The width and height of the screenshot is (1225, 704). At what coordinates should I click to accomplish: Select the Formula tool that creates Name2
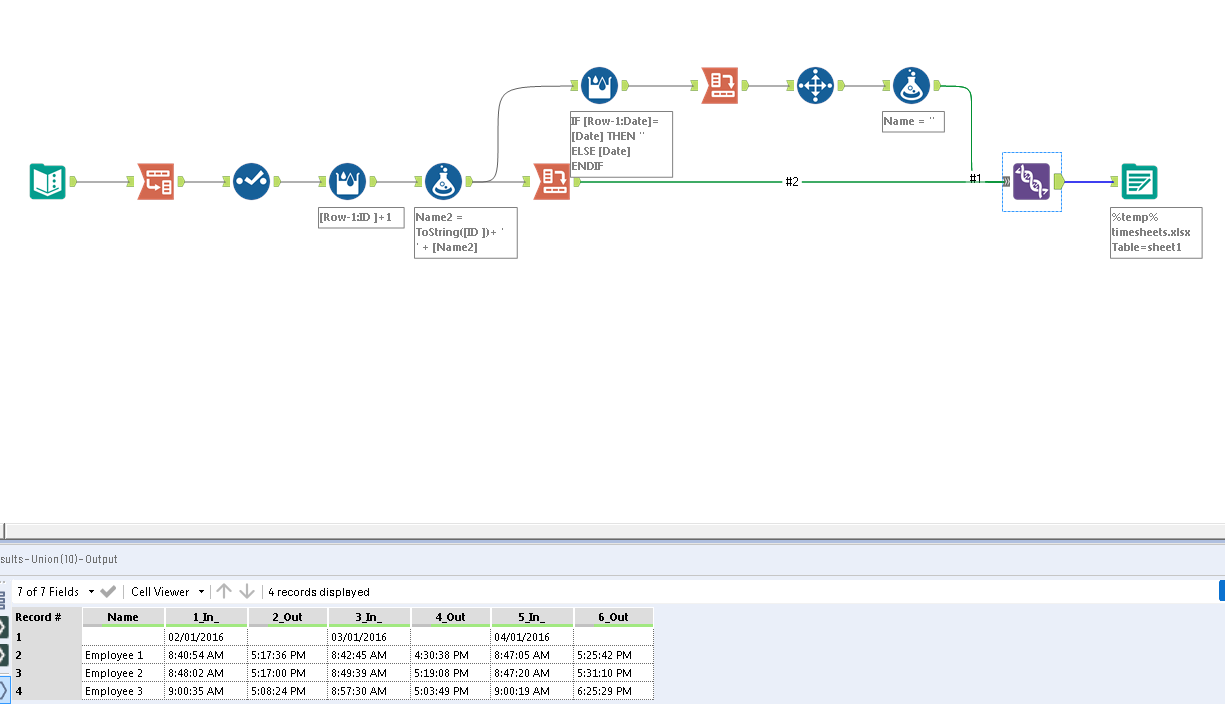click(x=443, y=181)
